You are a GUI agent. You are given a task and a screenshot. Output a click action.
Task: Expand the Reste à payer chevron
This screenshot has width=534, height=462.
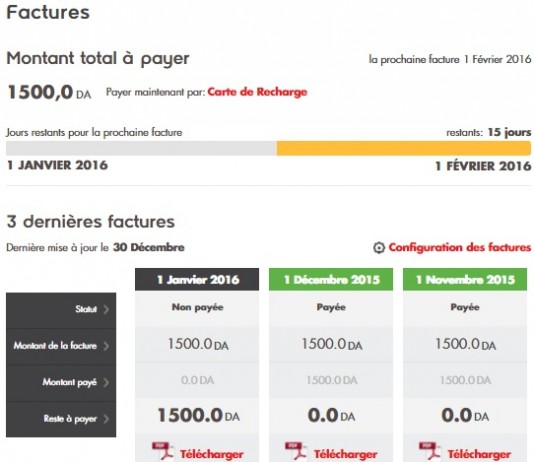tap(106, 419)
